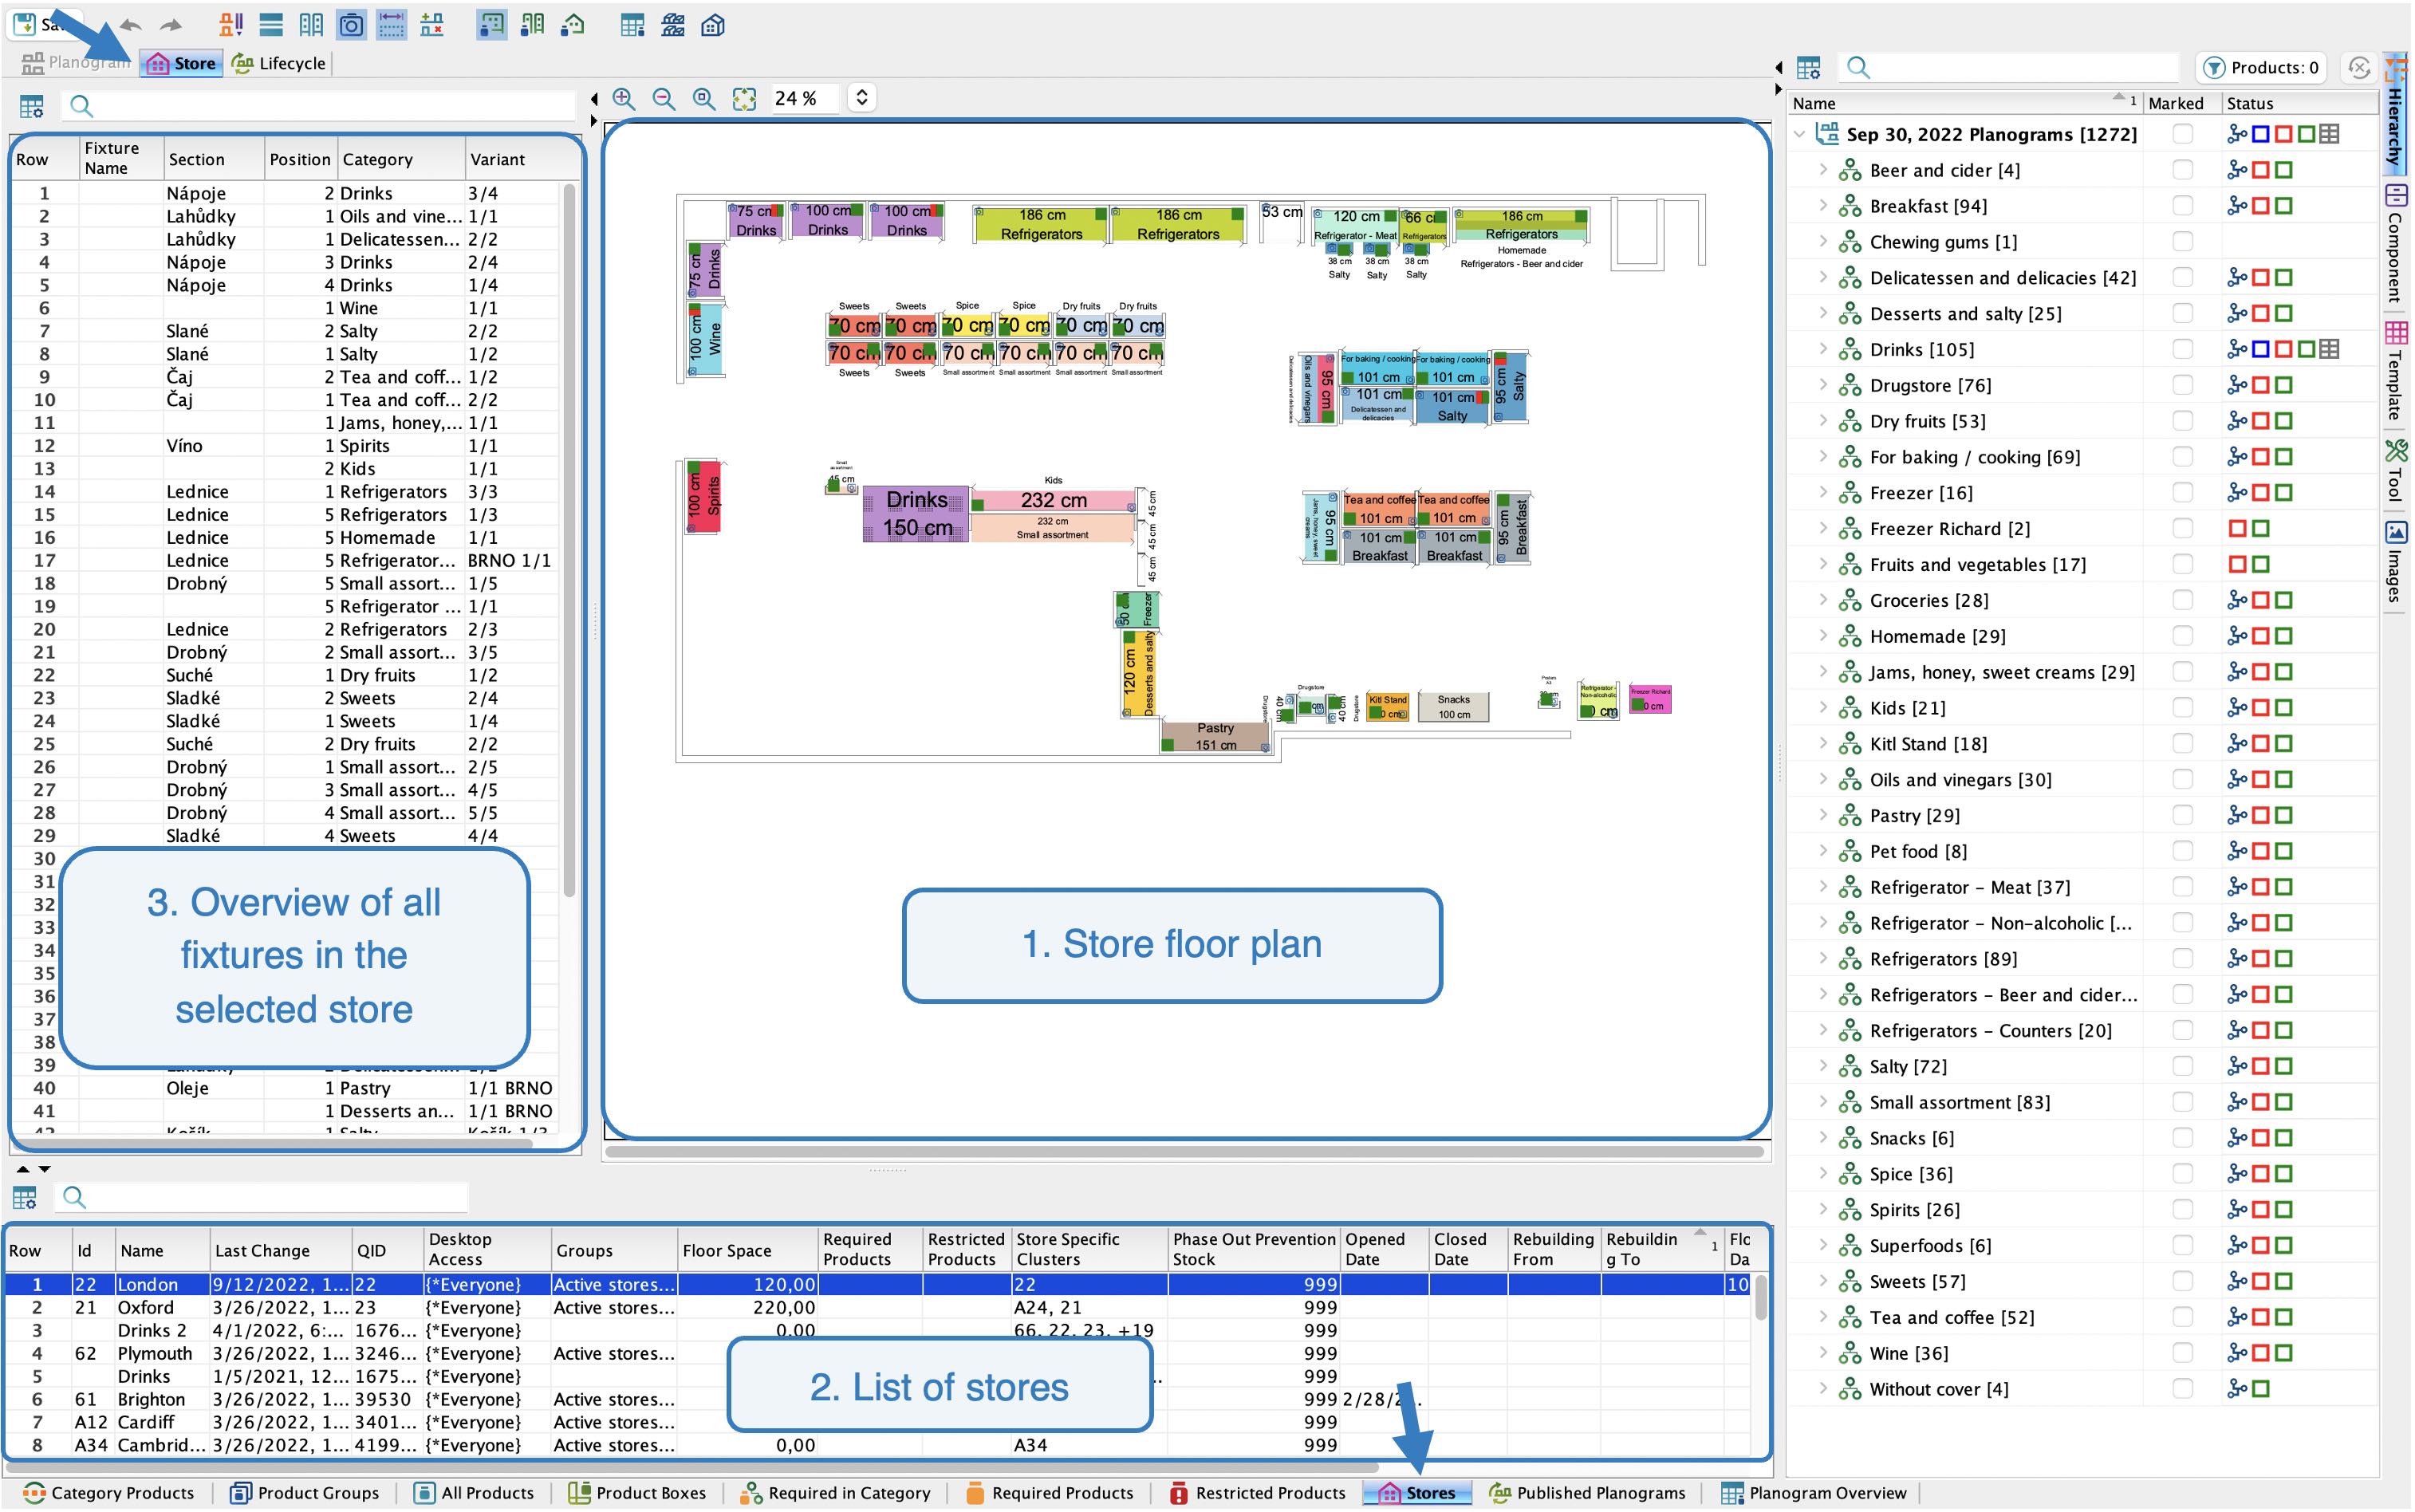
Task: Open the Template side panel tab
Action: click(x=2396, y=370)
